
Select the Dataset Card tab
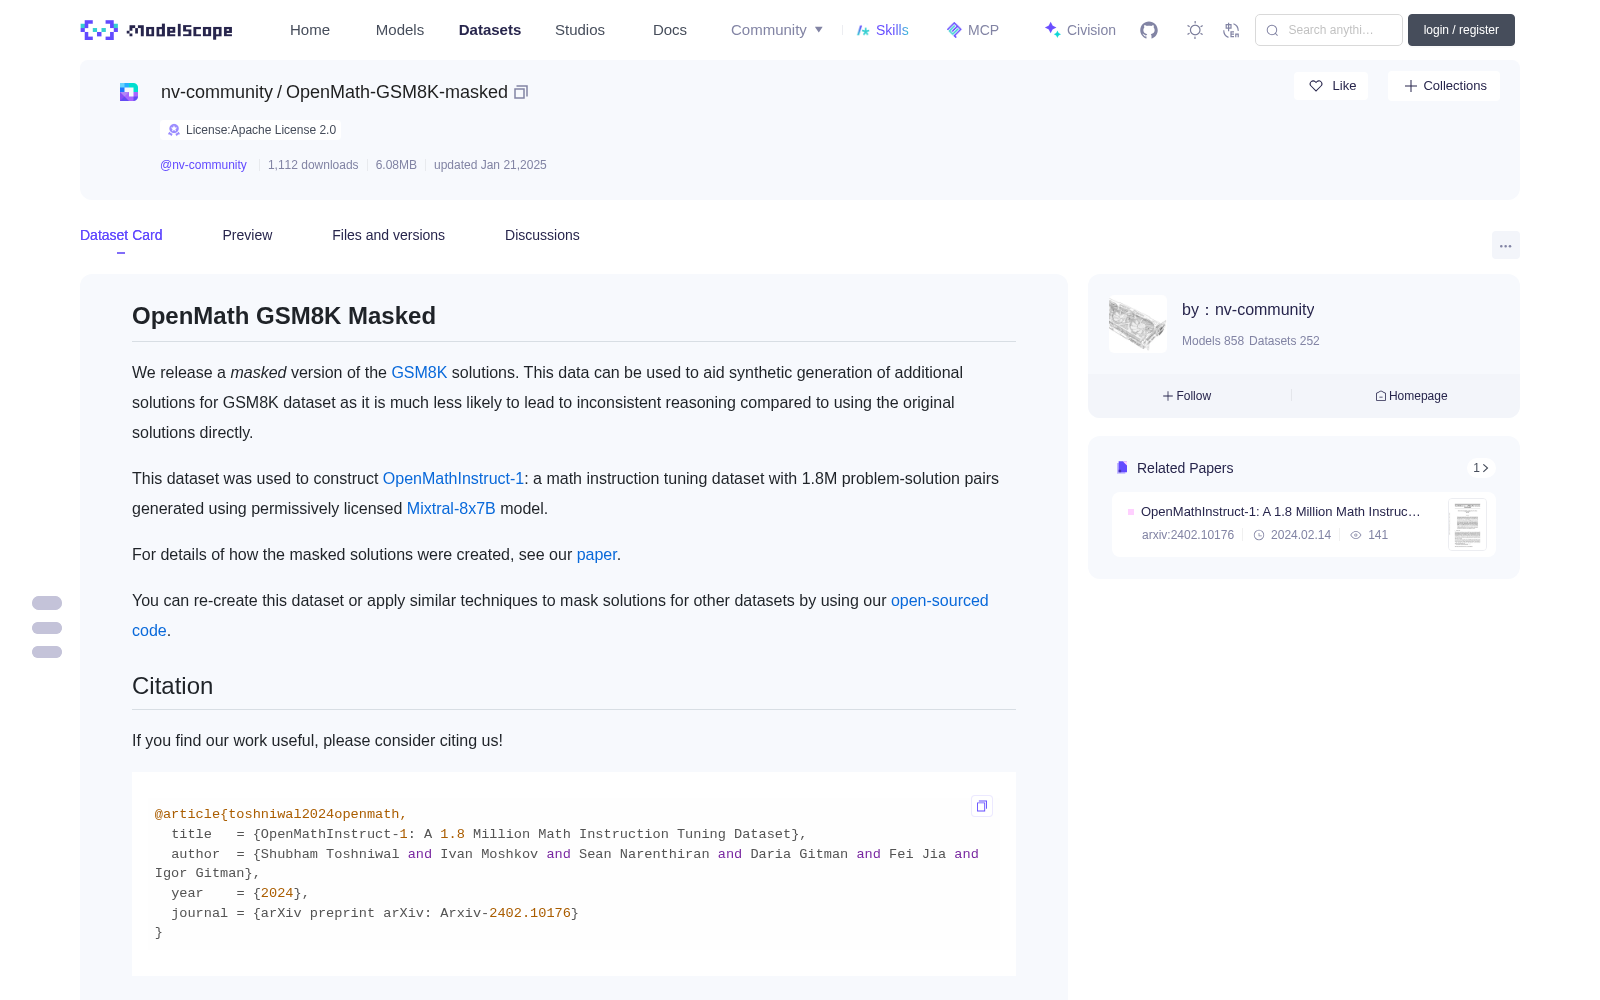pos(121,235)
